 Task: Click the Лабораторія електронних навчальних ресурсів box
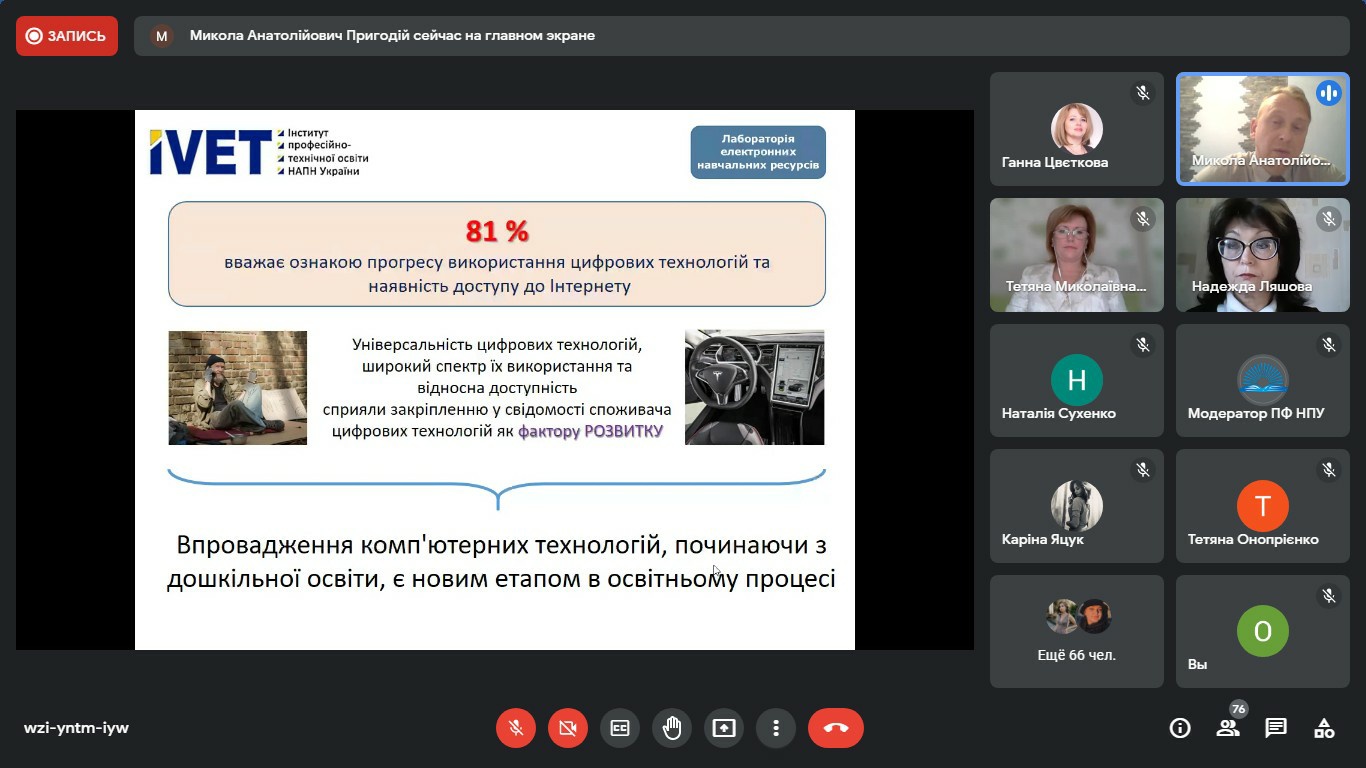point(758,152)
